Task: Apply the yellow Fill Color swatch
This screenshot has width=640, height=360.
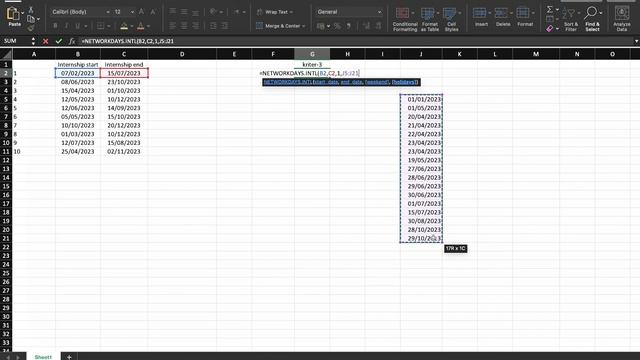Action: [124, 26]
